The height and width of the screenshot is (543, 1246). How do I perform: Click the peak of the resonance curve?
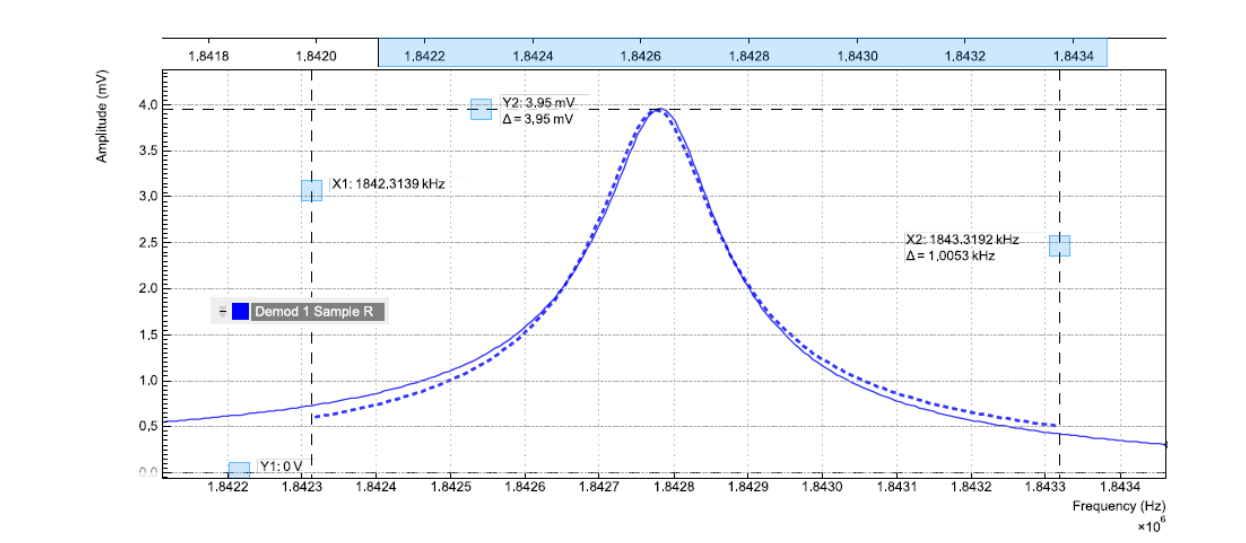point(659,110)
